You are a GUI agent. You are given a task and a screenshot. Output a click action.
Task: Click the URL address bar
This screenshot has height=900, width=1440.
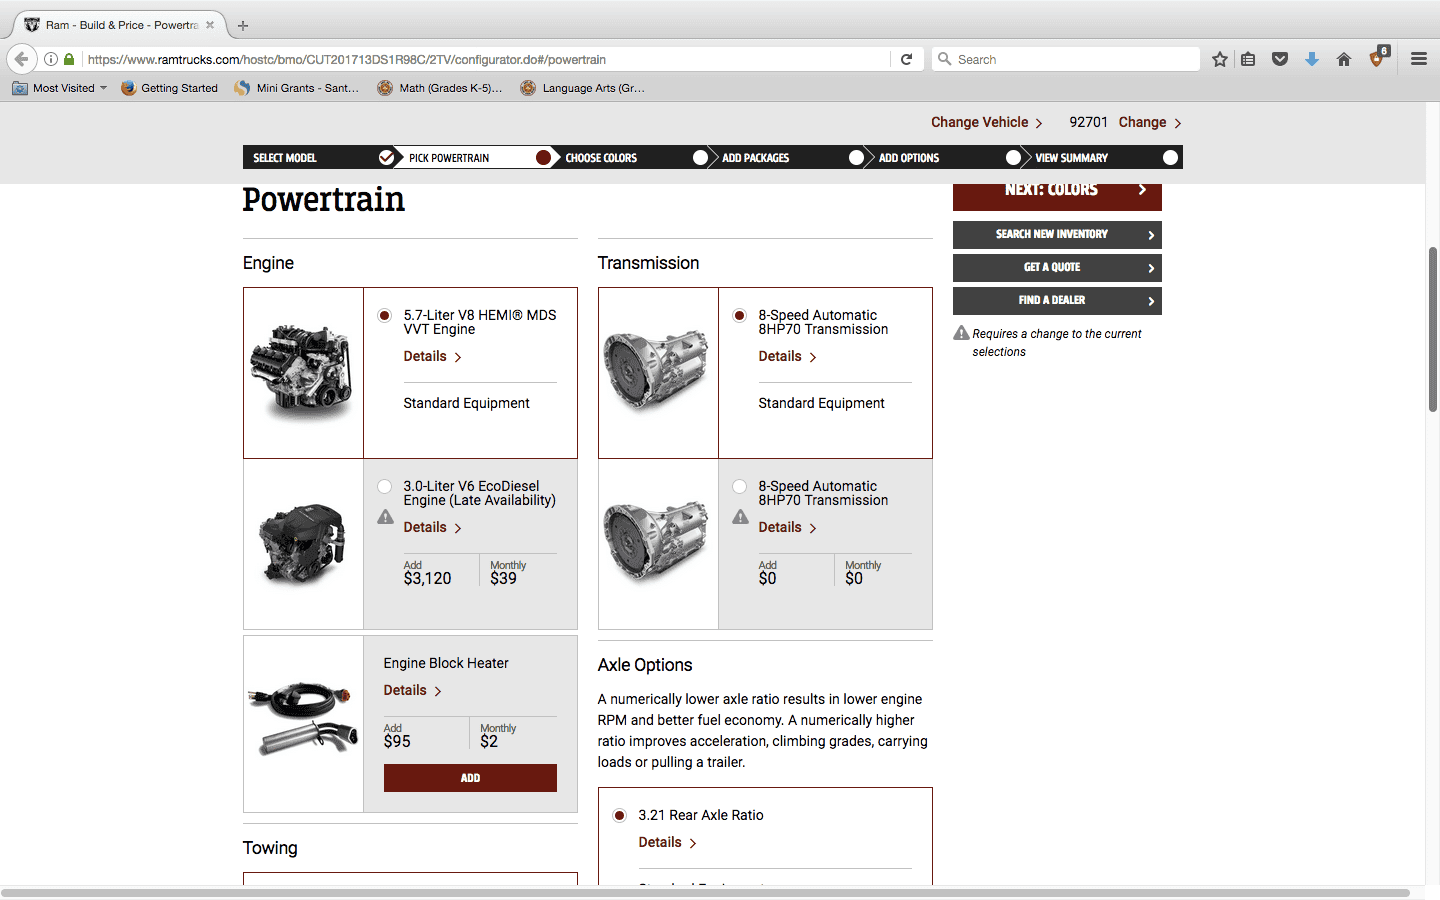485,59
